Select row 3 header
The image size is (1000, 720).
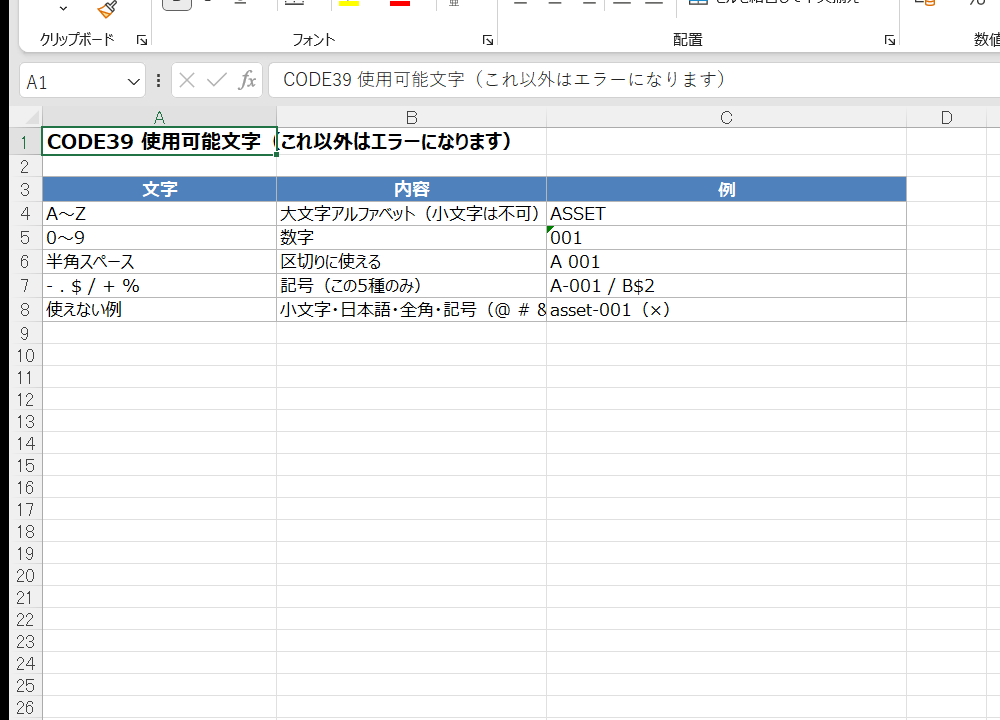pyautogui.click(x=25, y=189)
